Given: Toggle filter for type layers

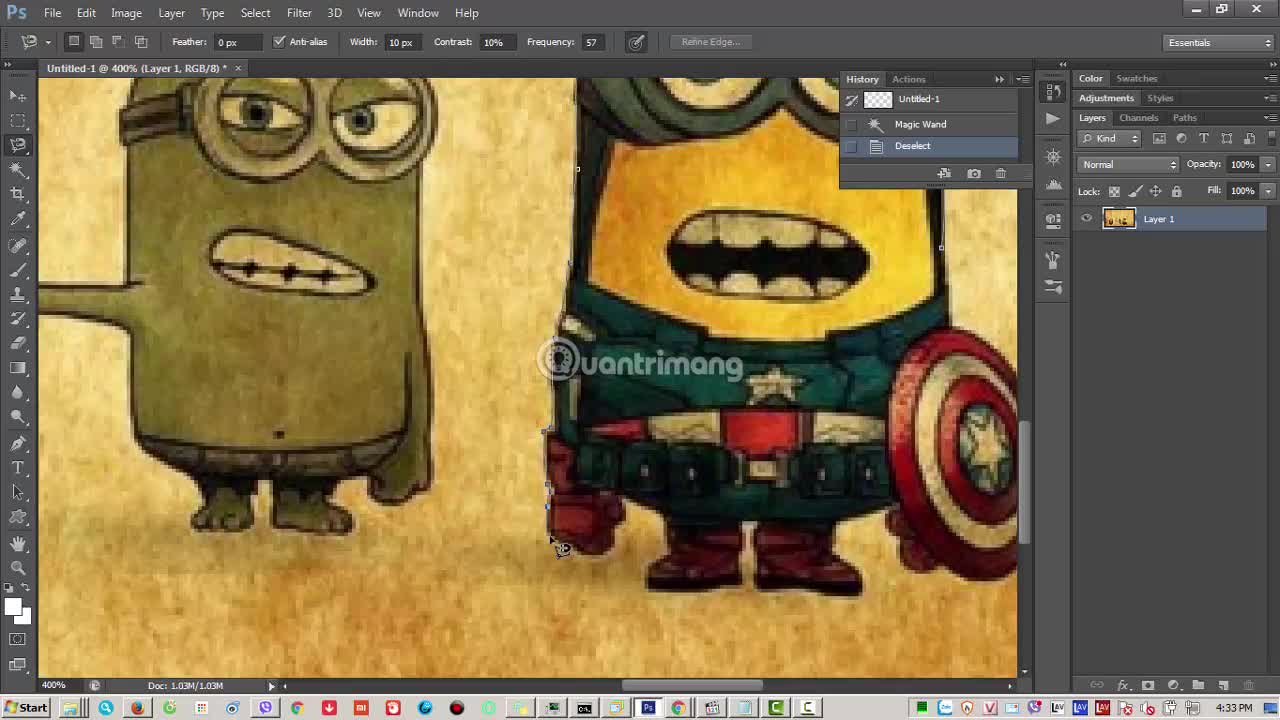Looking at the screenshot, I should coord(1204,139).
